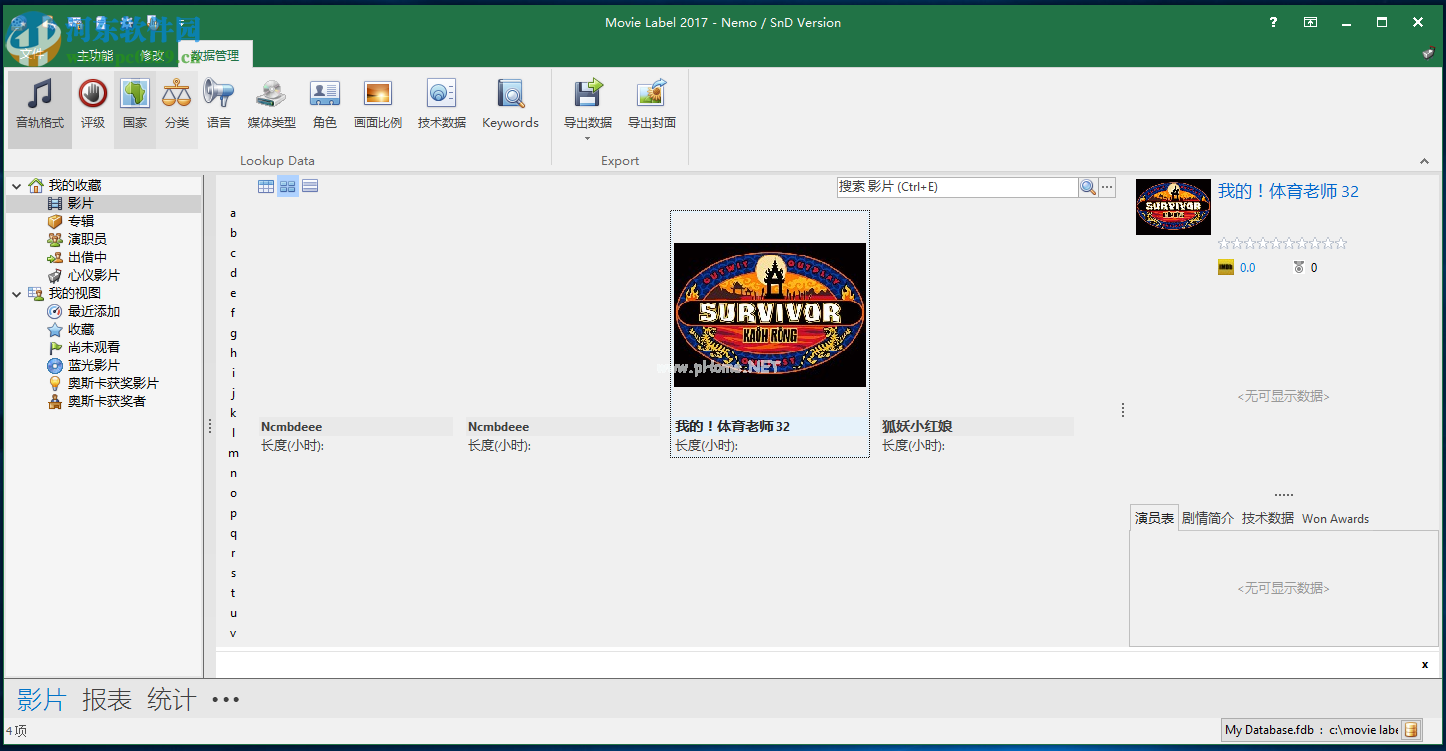Click the 搜索 影片 search field

point(957,187)
